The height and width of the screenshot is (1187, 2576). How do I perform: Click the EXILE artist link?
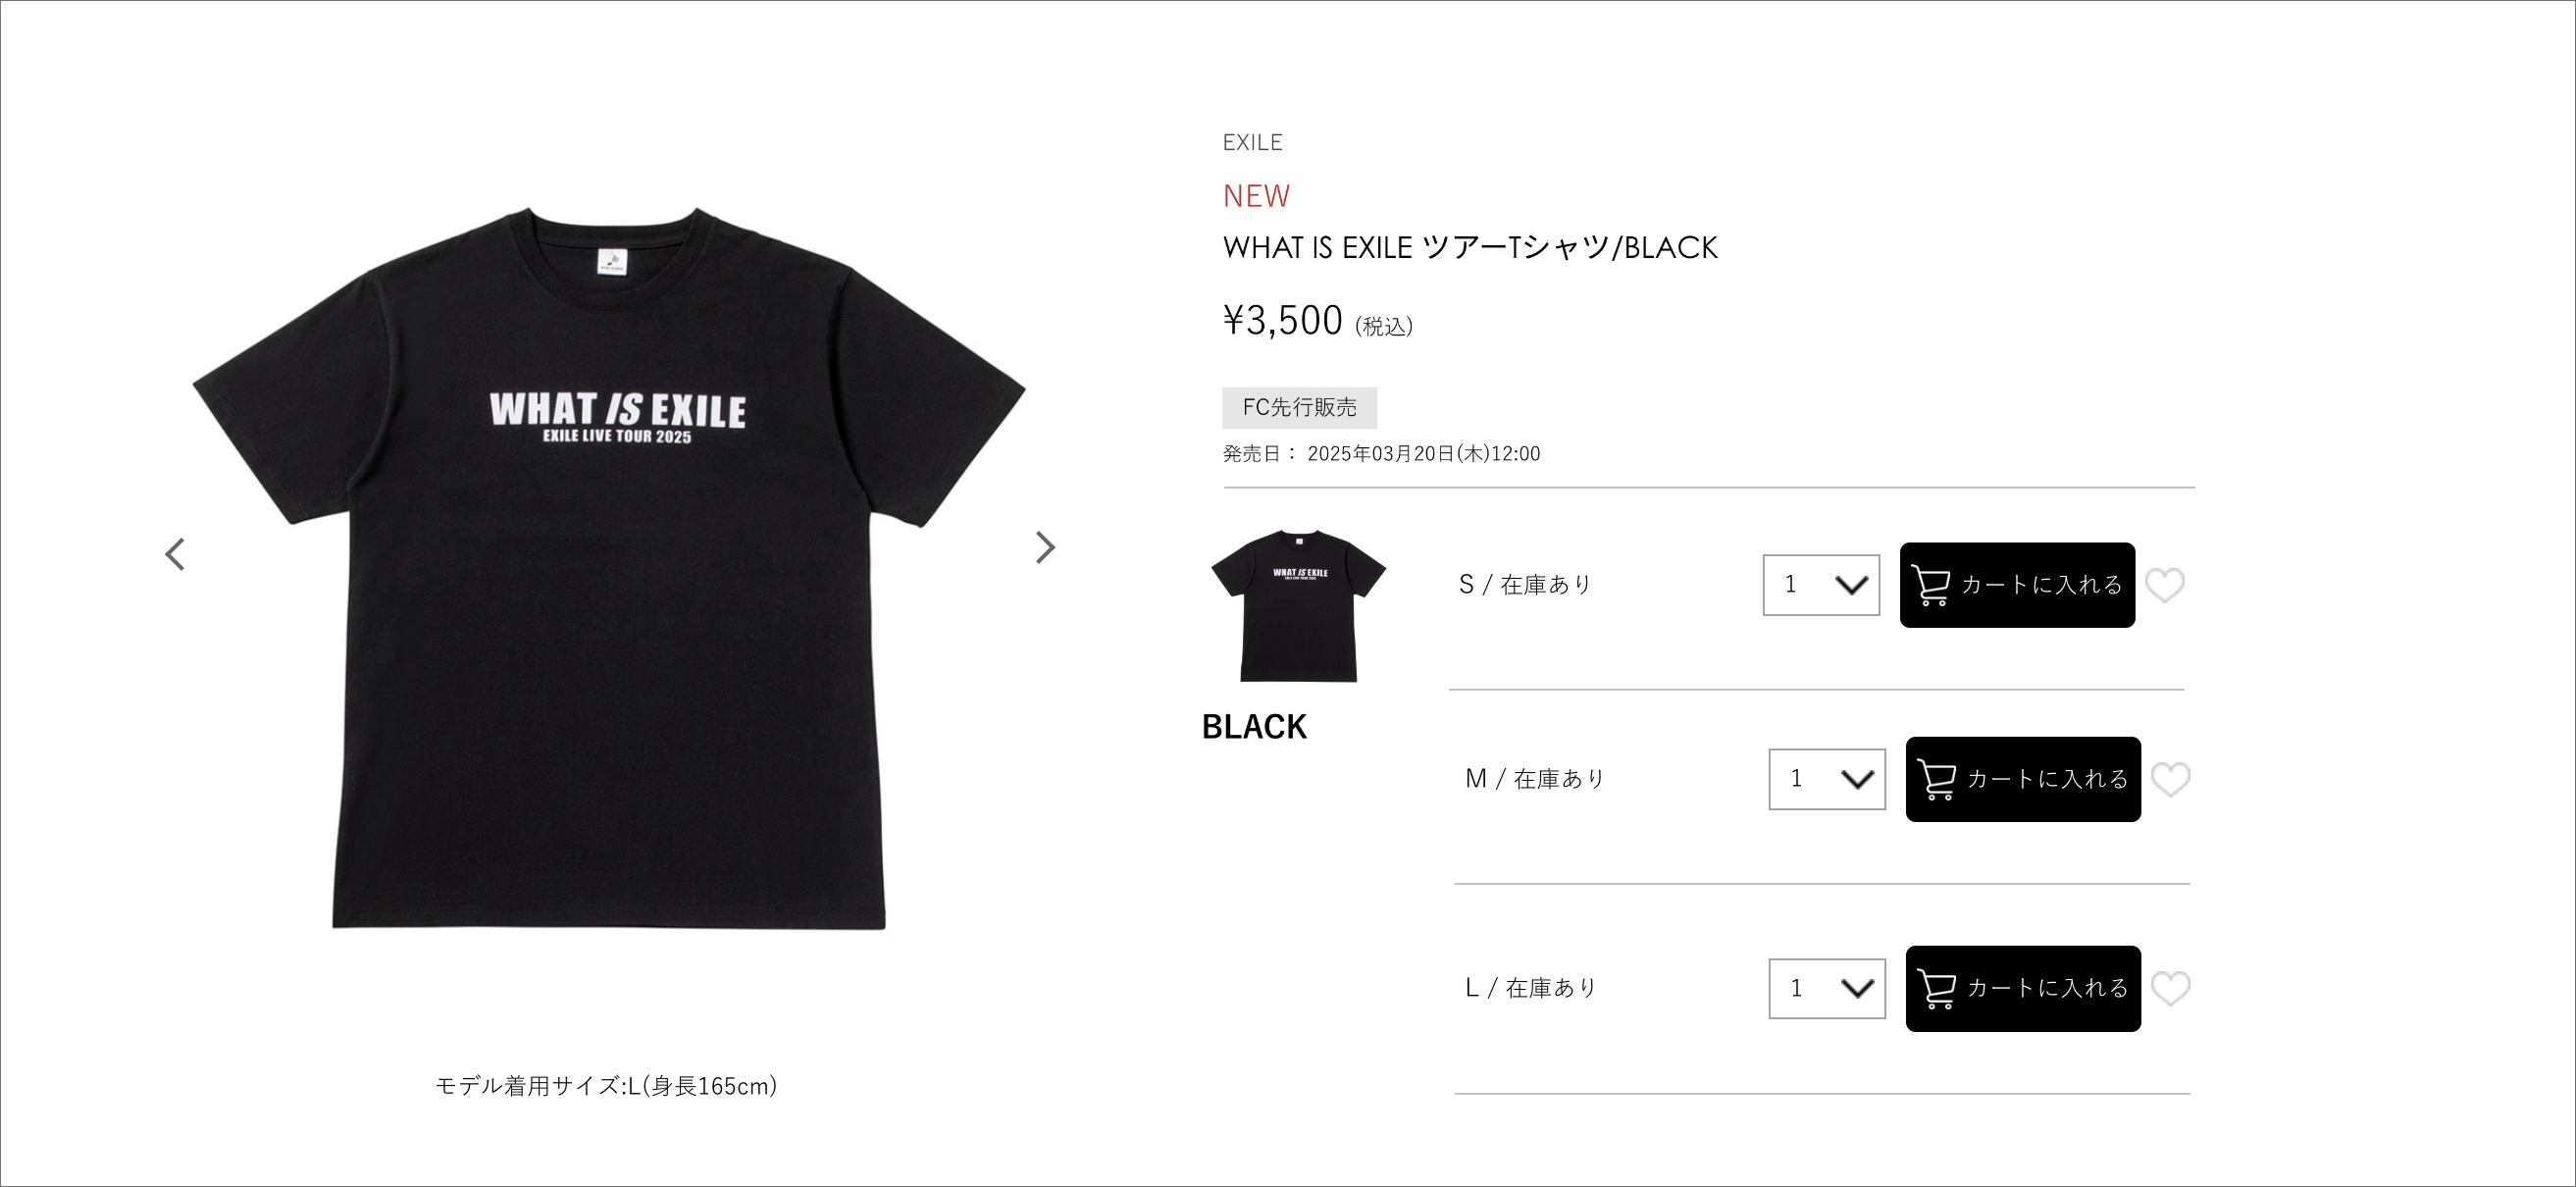click(1252, 142)
